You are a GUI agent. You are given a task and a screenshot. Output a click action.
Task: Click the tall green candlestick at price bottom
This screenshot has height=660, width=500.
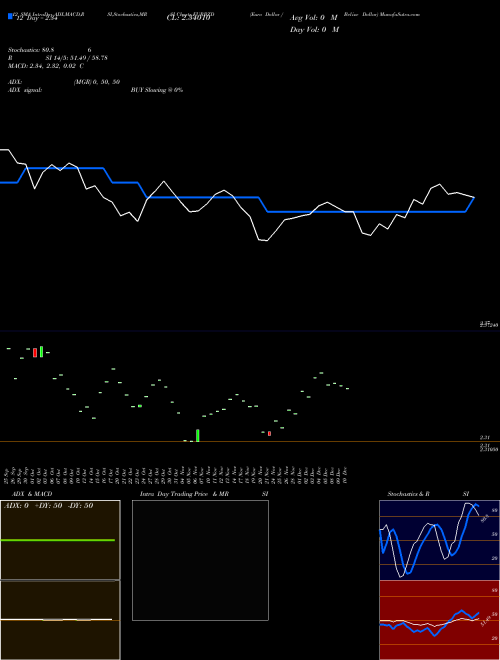(x=197, y=436)
